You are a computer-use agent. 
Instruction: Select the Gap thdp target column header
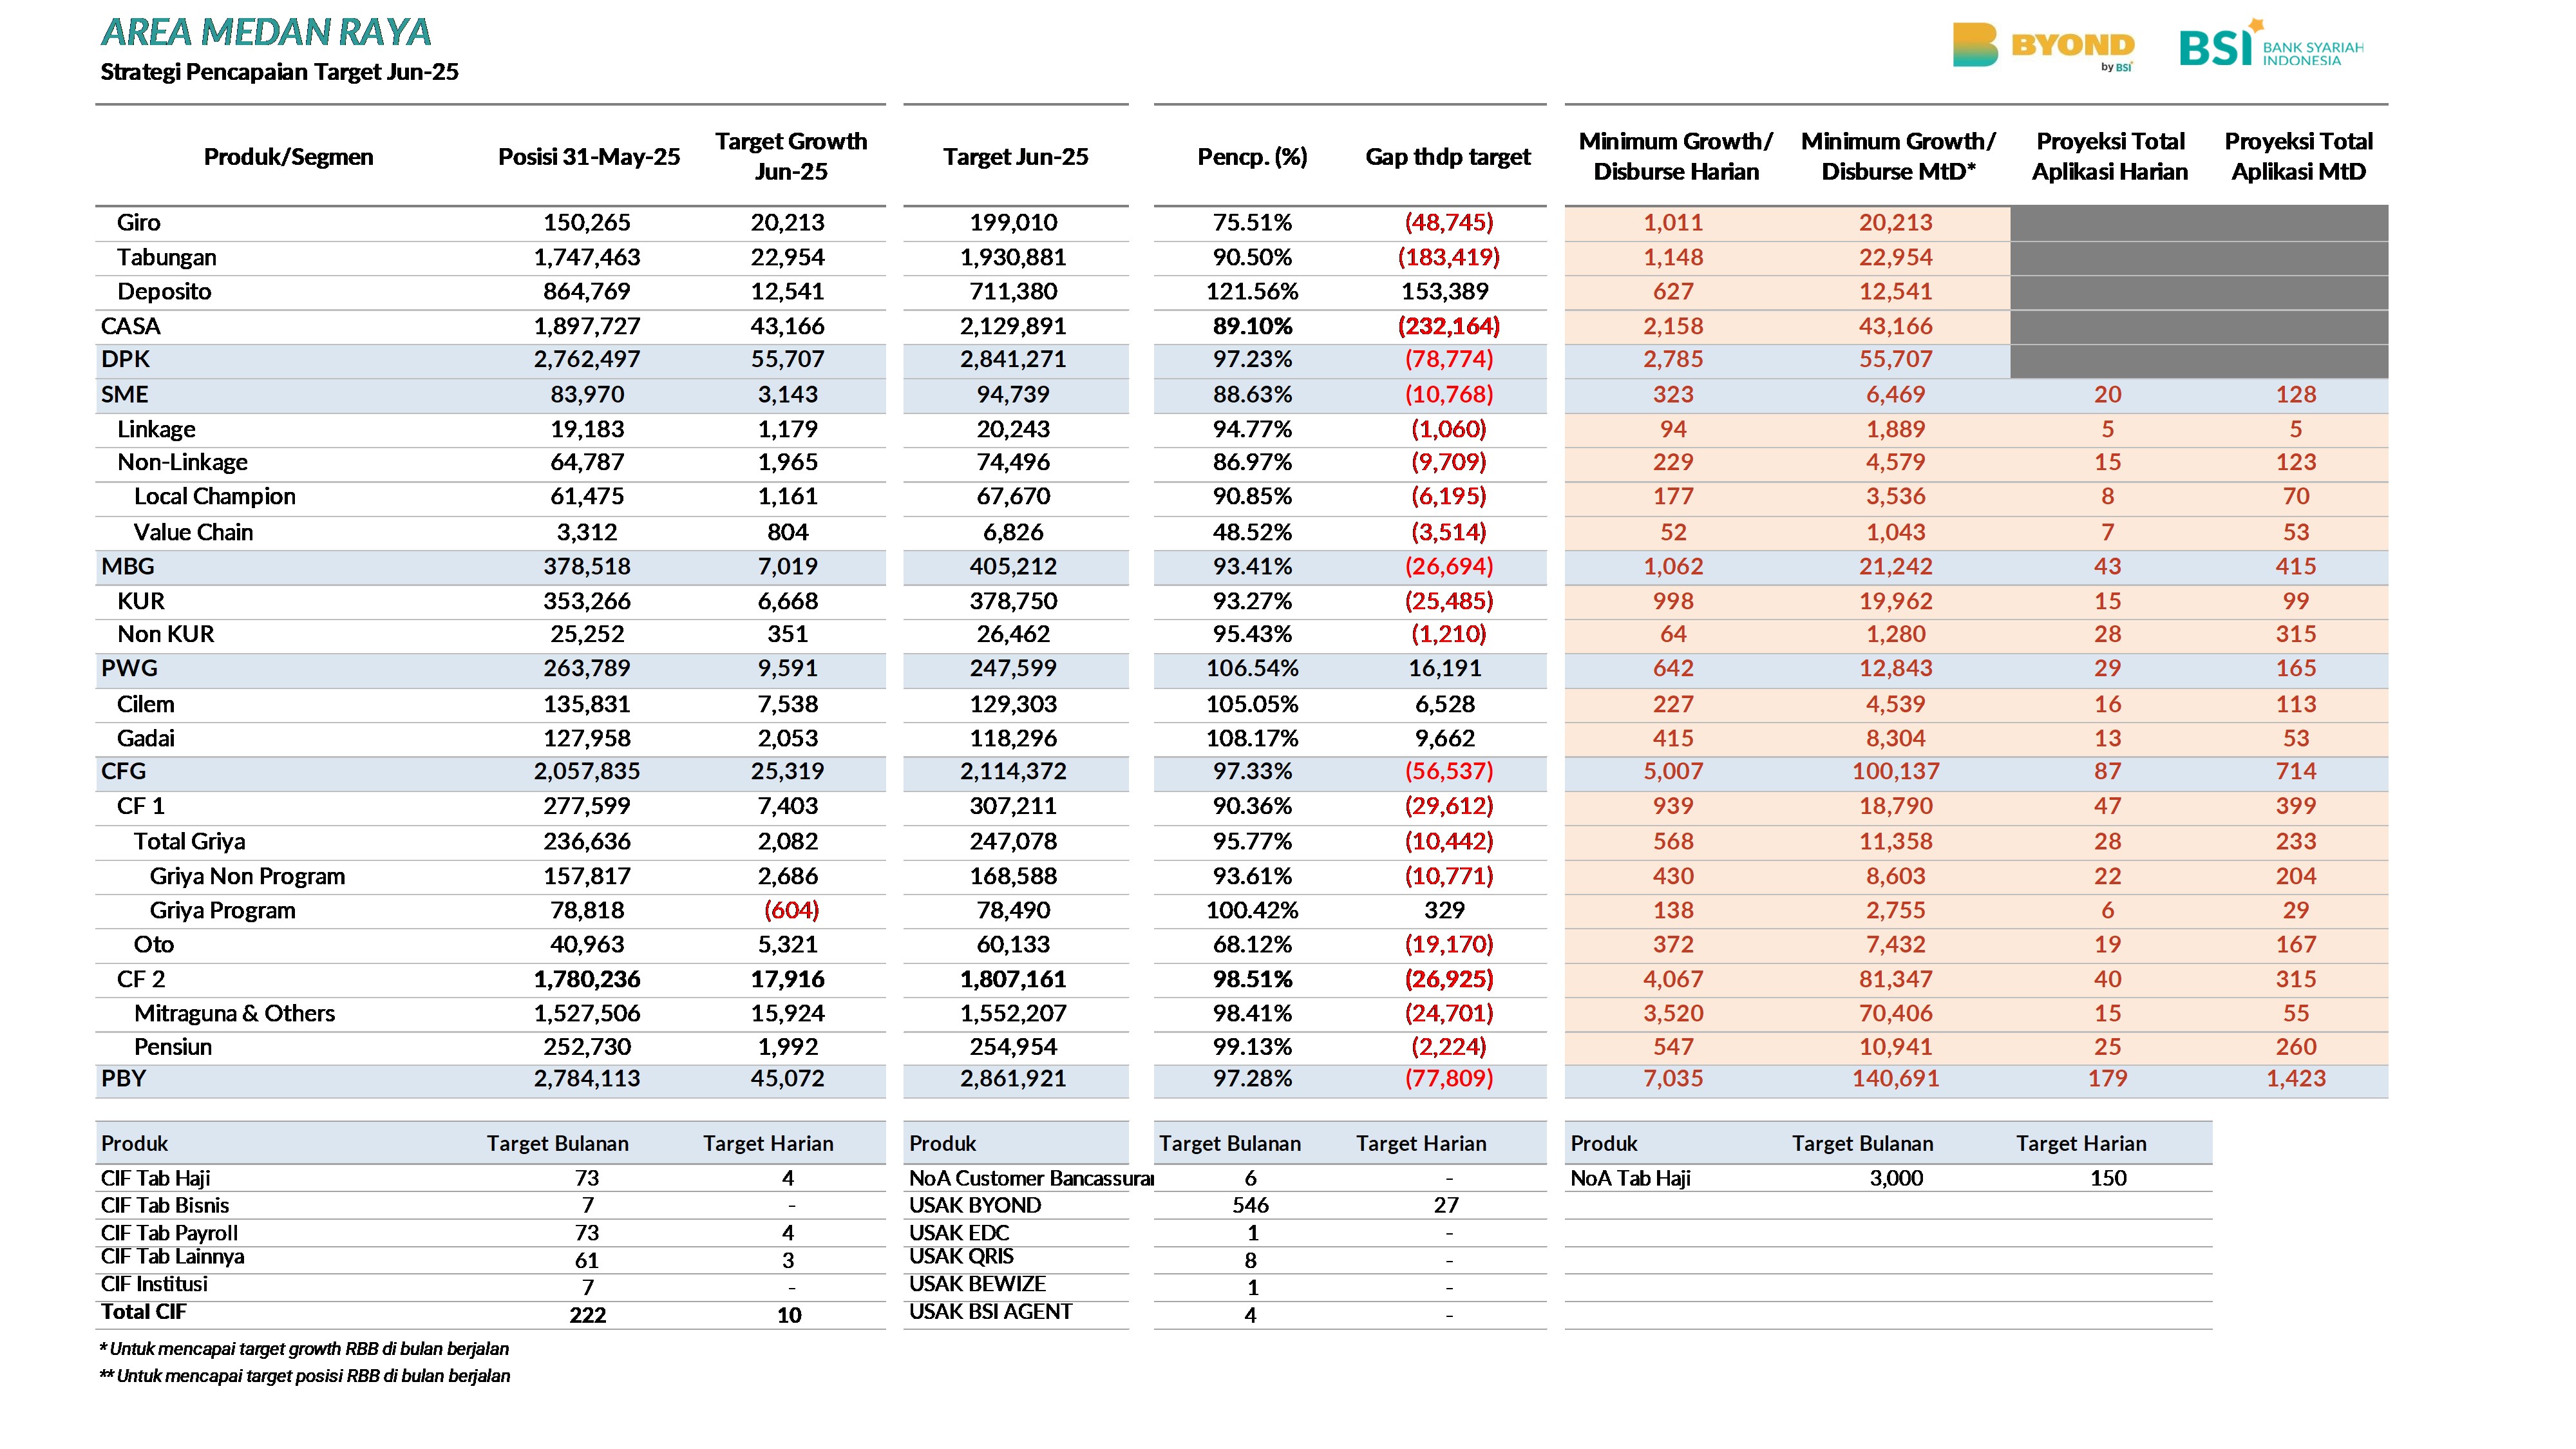click(1447, 157)
